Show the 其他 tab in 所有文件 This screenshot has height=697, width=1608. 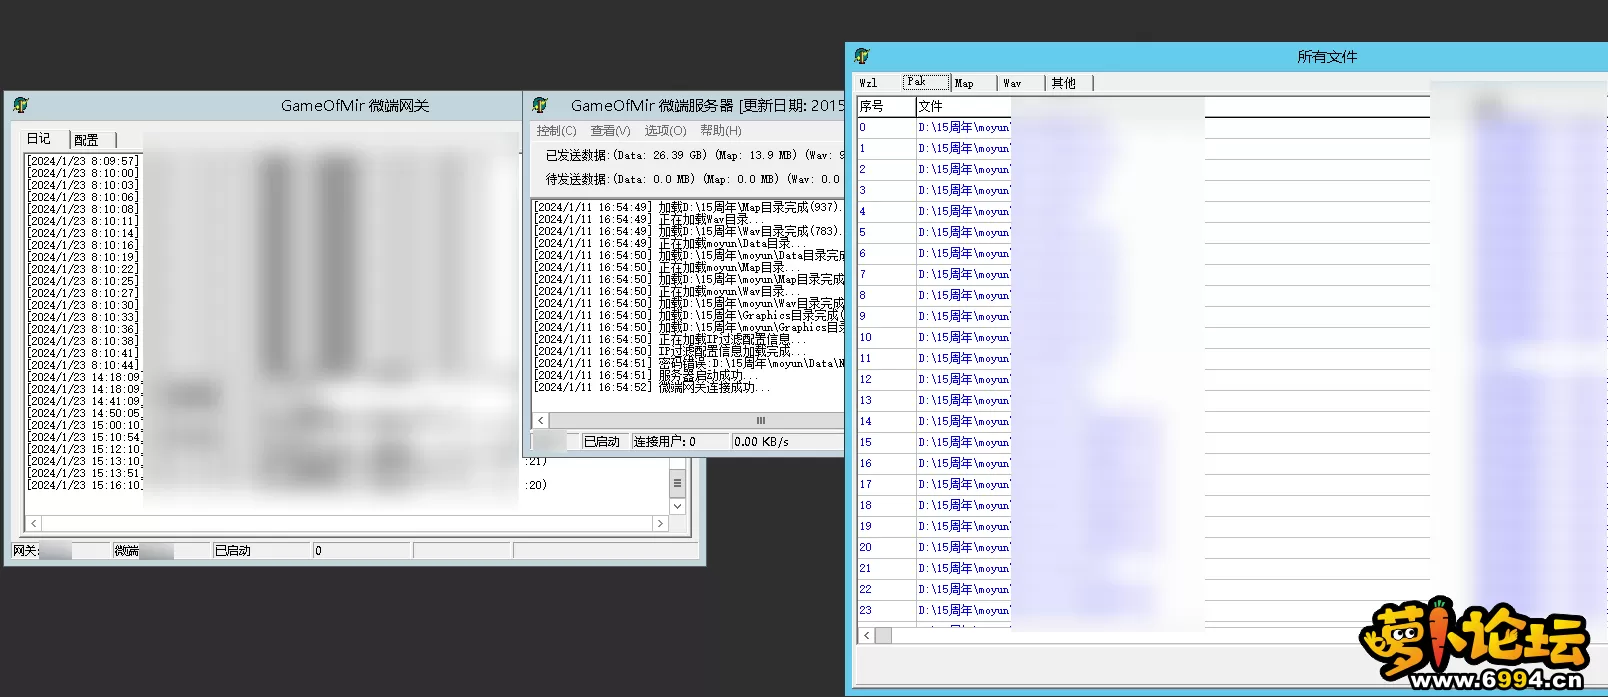1064,83
